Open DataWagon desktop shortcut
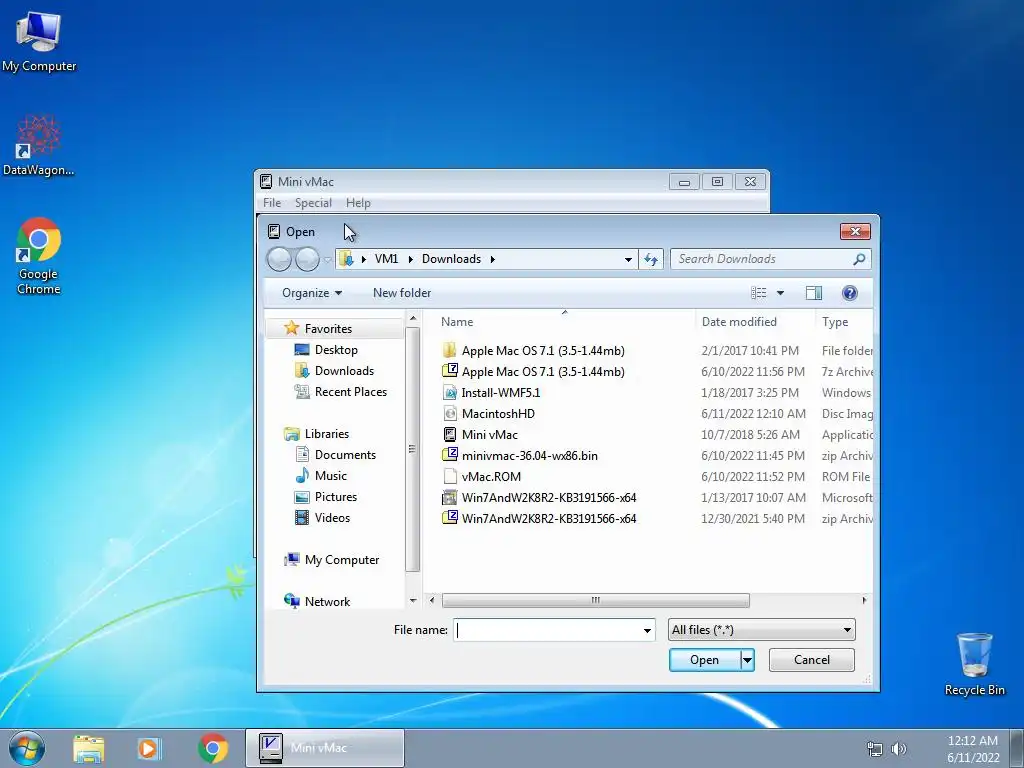 coord(39,146)
